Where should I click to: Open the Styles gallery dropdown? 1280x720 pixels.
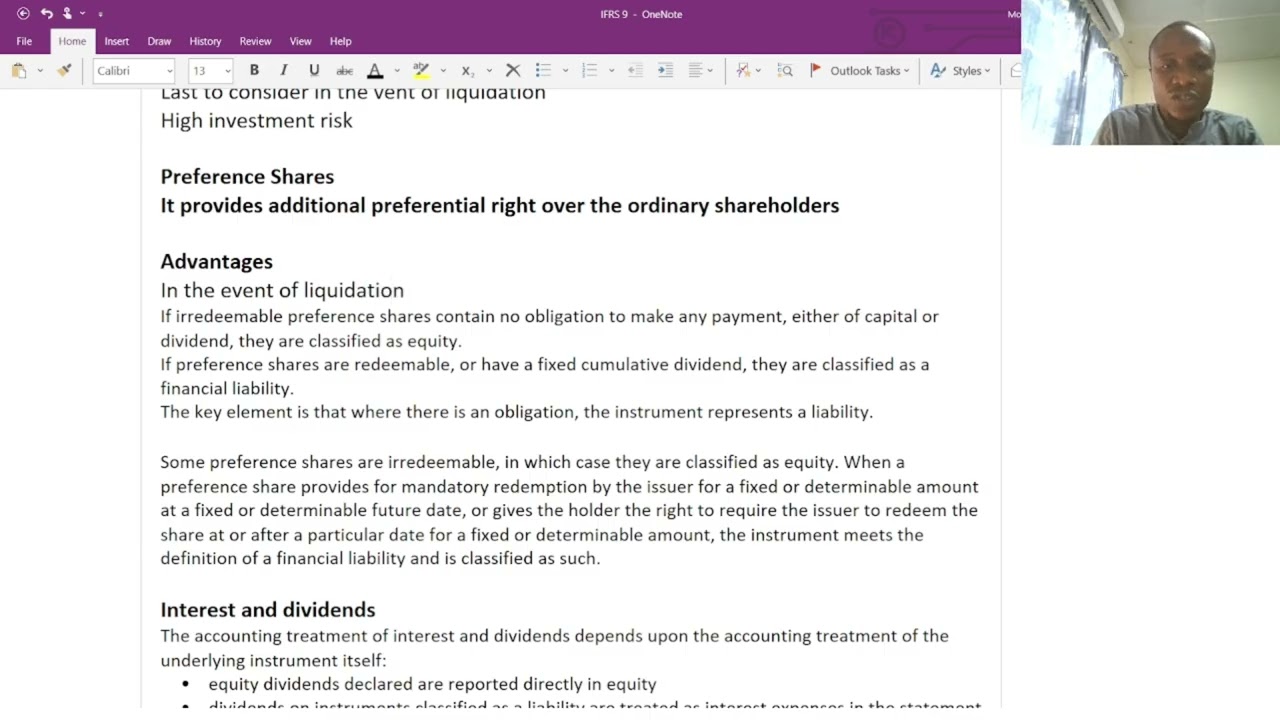click(x=960, y=70)
